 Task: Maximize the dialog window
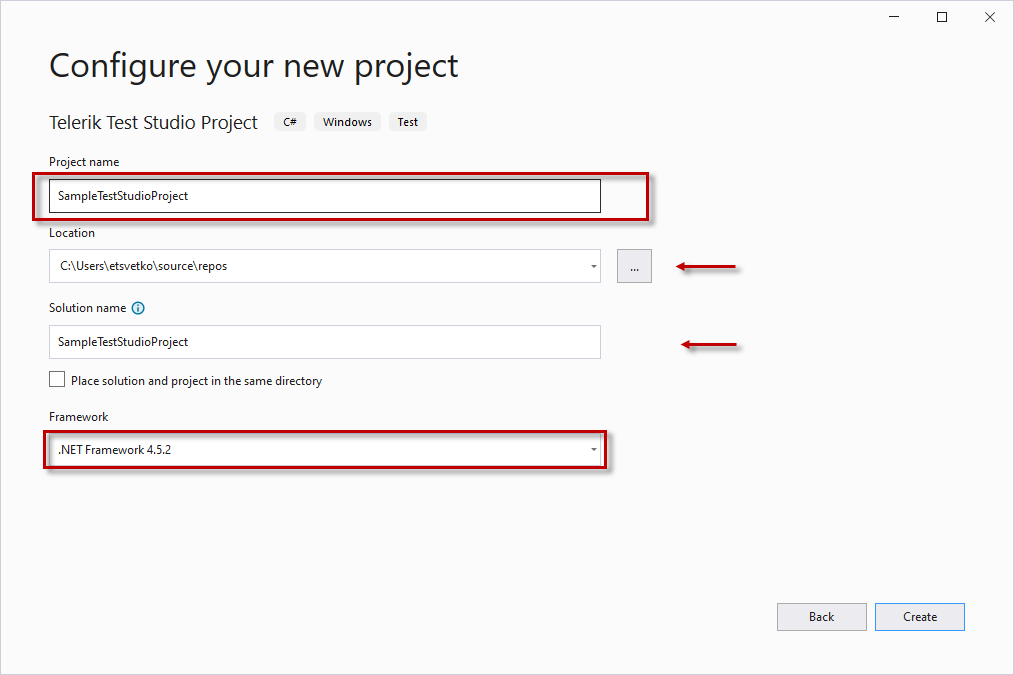tap(942, 17)
